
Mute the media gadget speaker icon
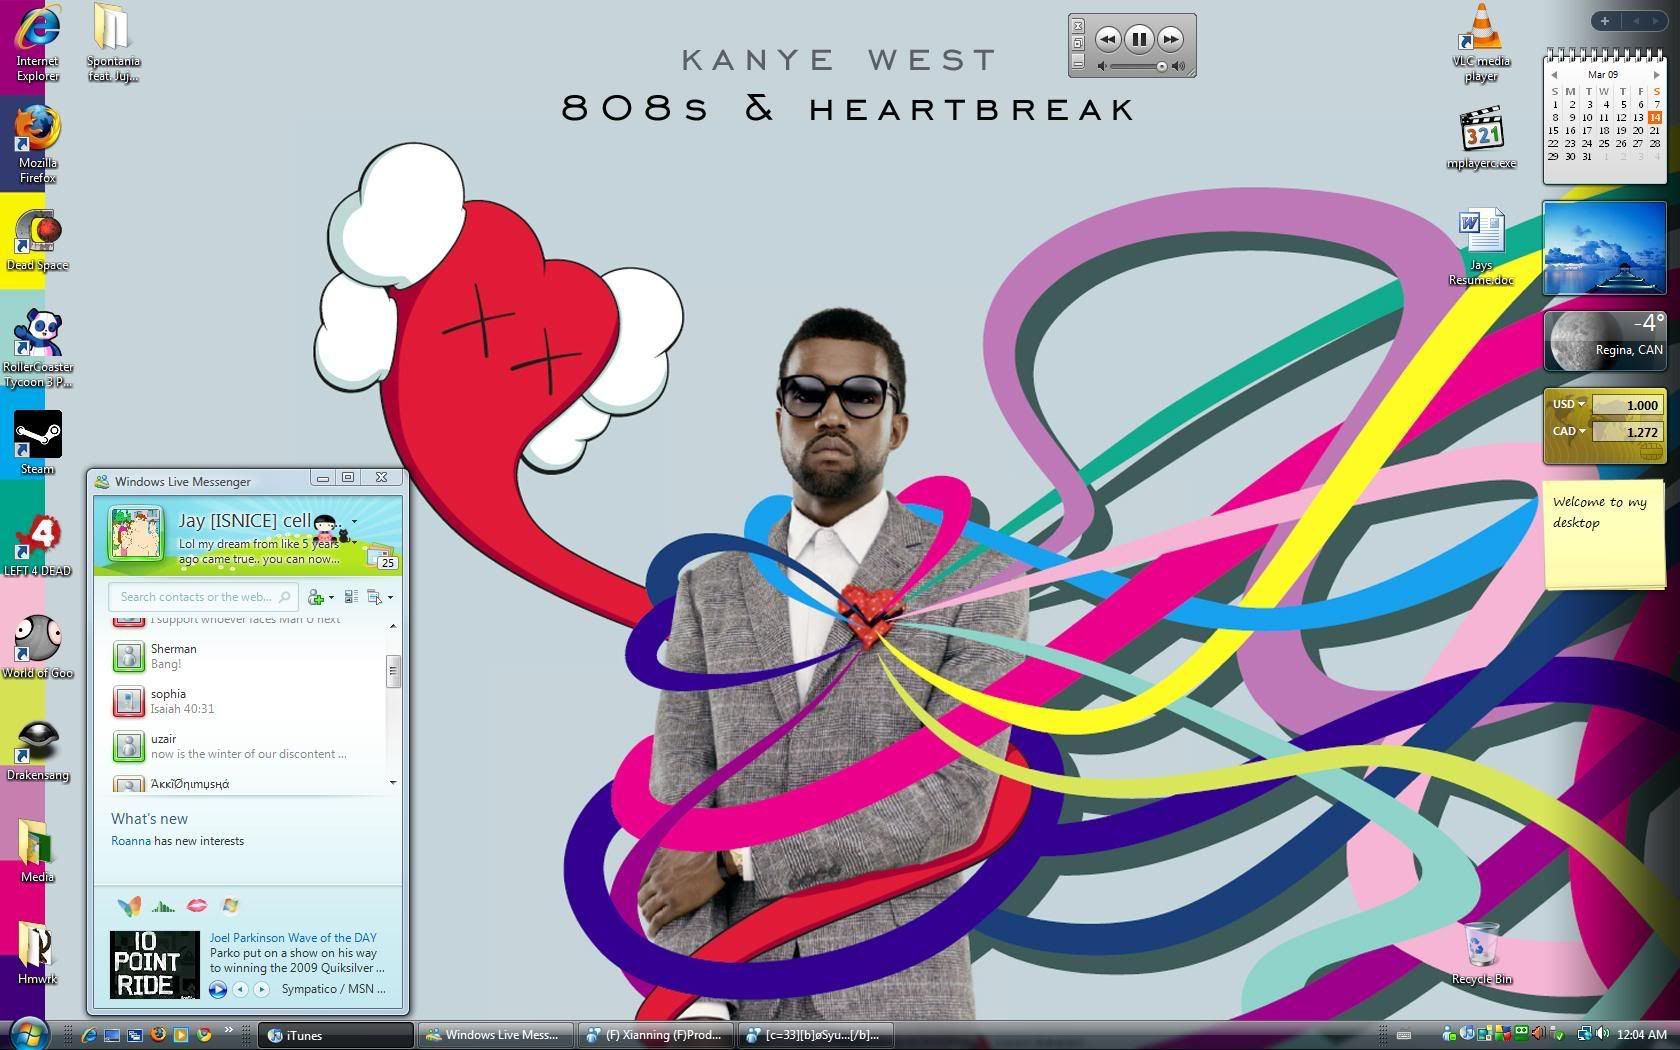point(1102,66)
